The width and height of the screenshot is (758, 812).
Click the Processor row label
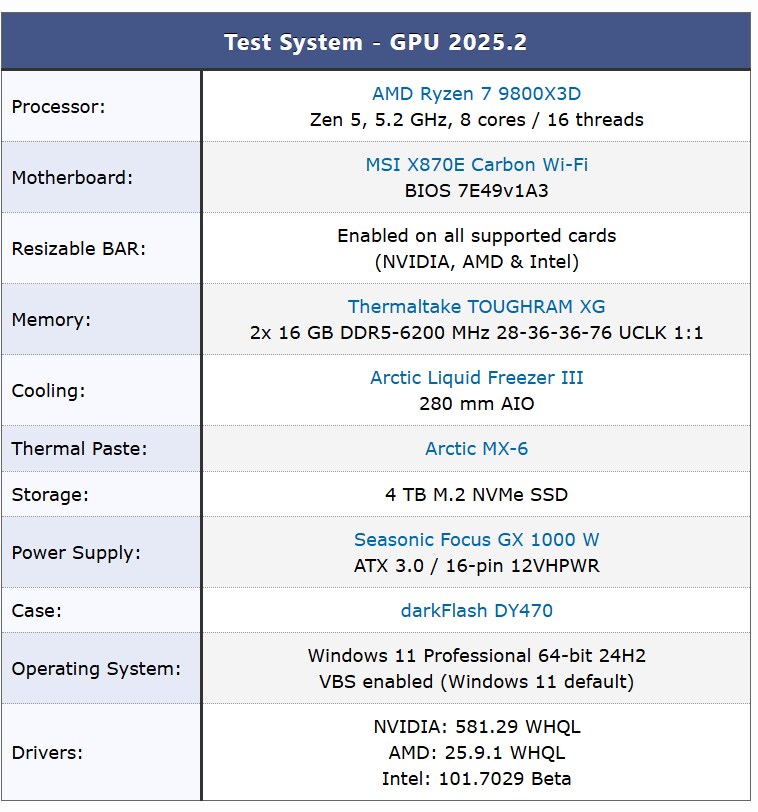pyautogui.click(x=58, y=106)
